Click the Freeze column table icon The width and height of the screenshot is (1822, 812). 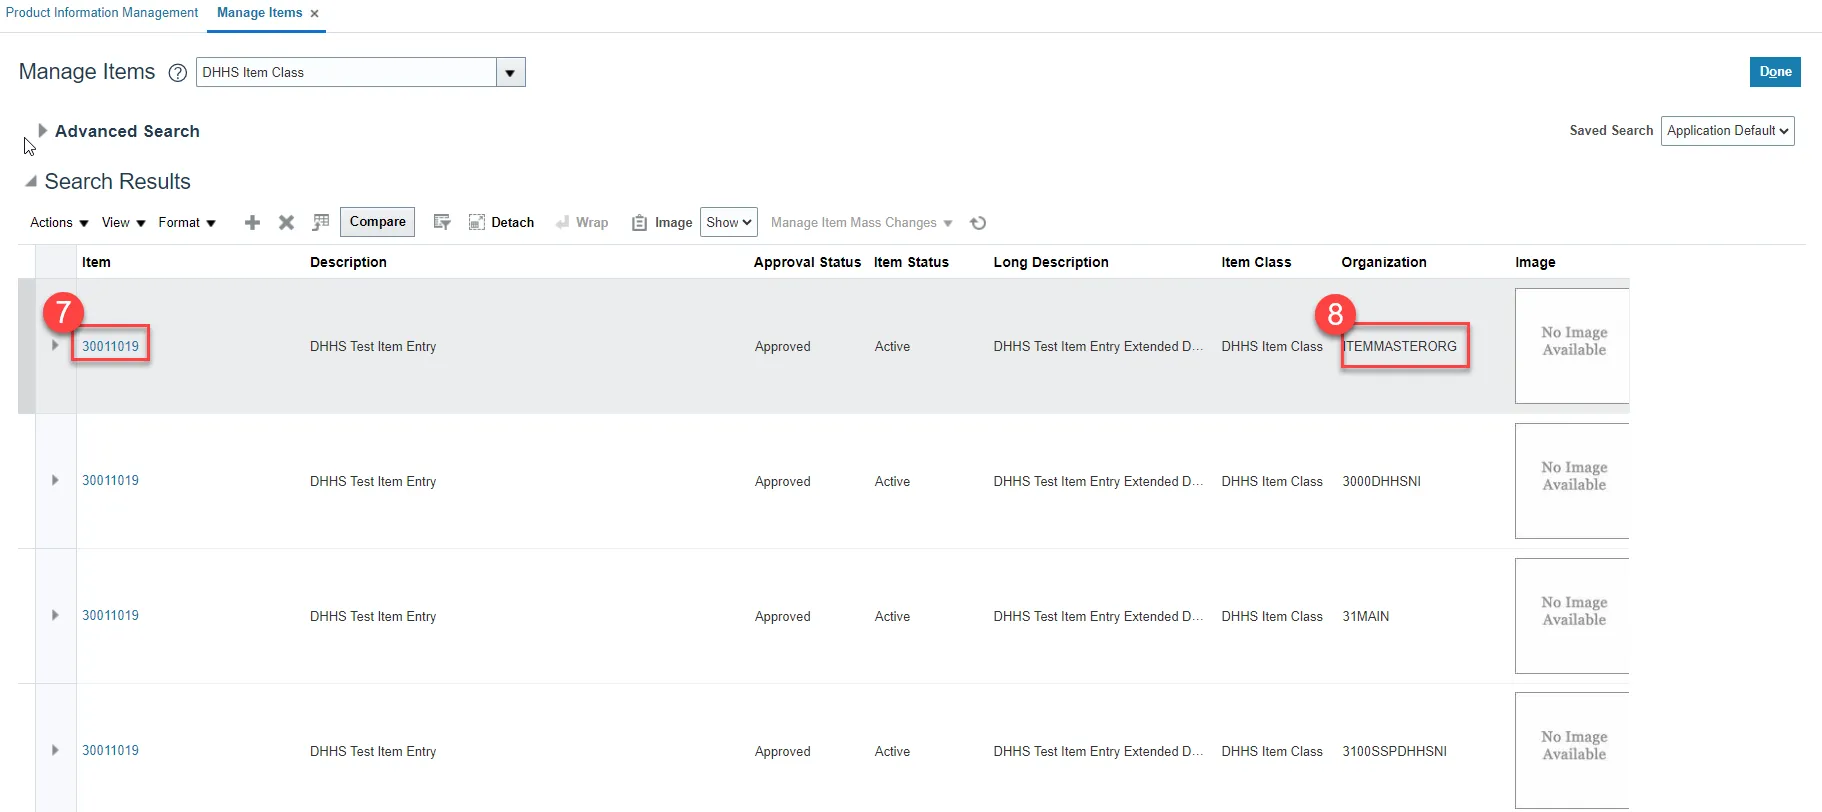point(321,222)
